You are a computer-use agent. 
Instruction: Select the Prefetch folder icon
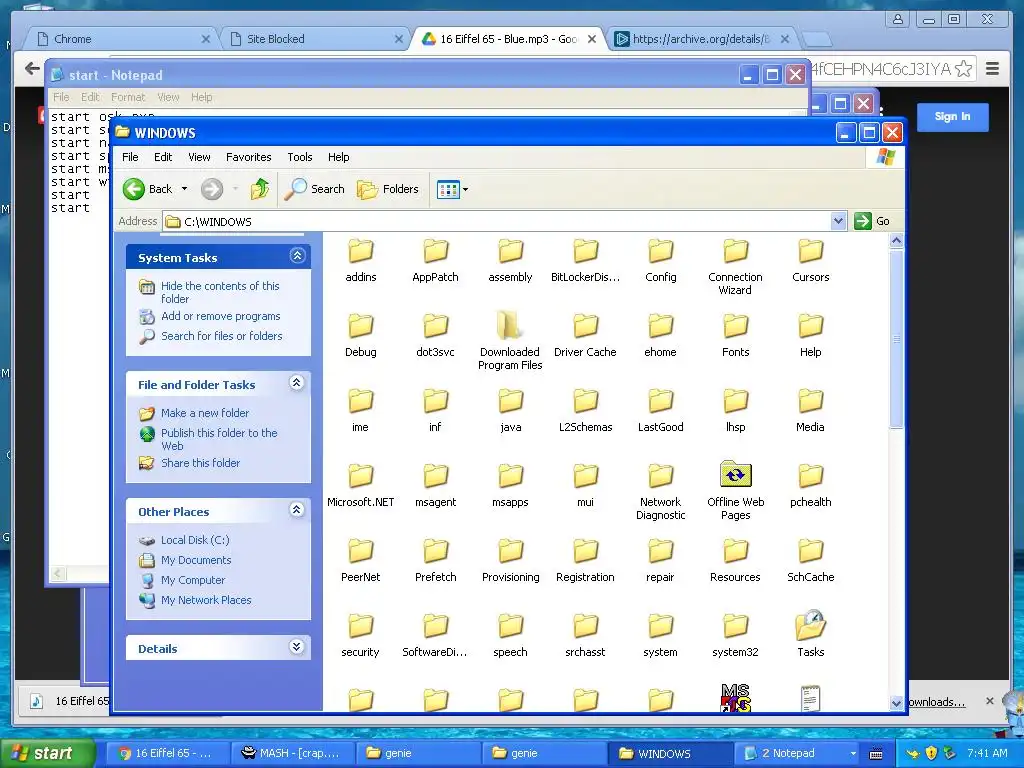[x=436, y=551]
